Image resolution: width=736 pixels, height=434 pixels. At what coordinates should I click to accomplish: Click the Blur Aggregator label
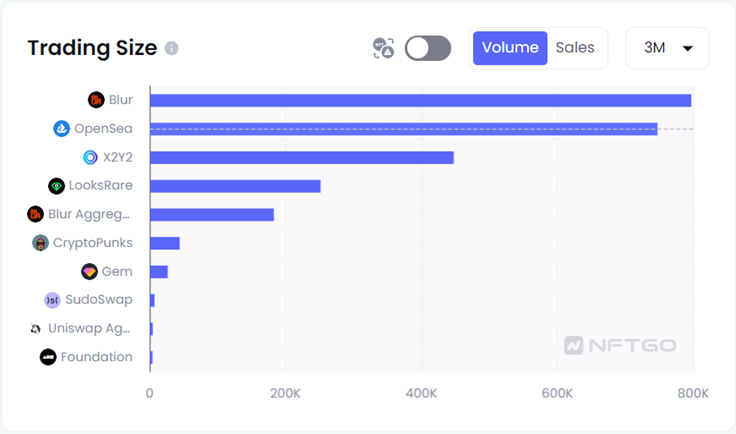click(x=90, y=214)
